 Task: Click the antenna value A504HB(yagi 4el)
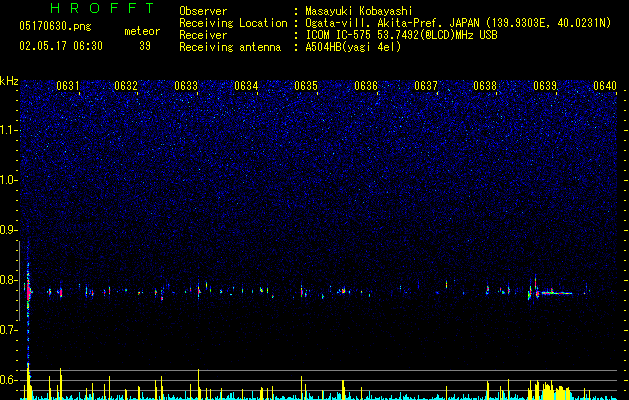pyautogui.click(x=353, y=47)
